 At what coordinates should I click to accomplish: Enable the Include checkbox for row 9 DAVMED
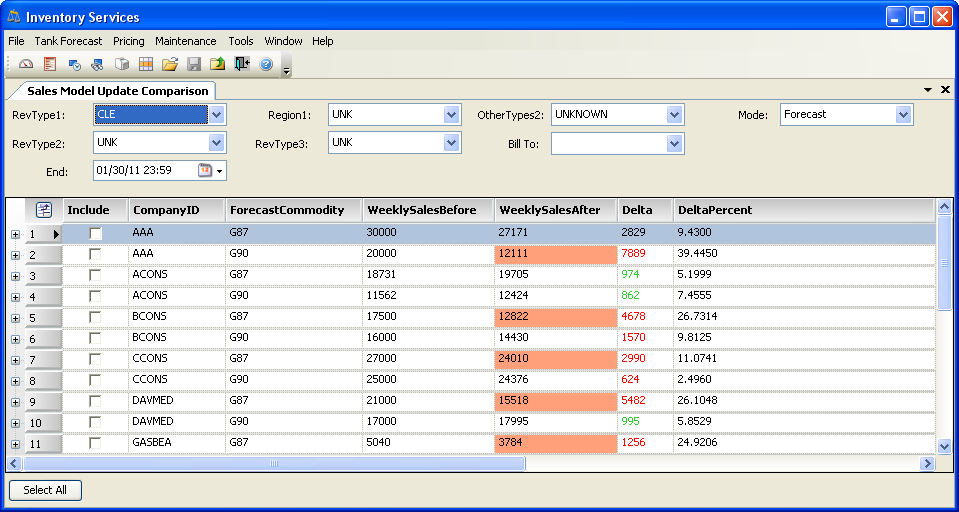coord(95,401)
